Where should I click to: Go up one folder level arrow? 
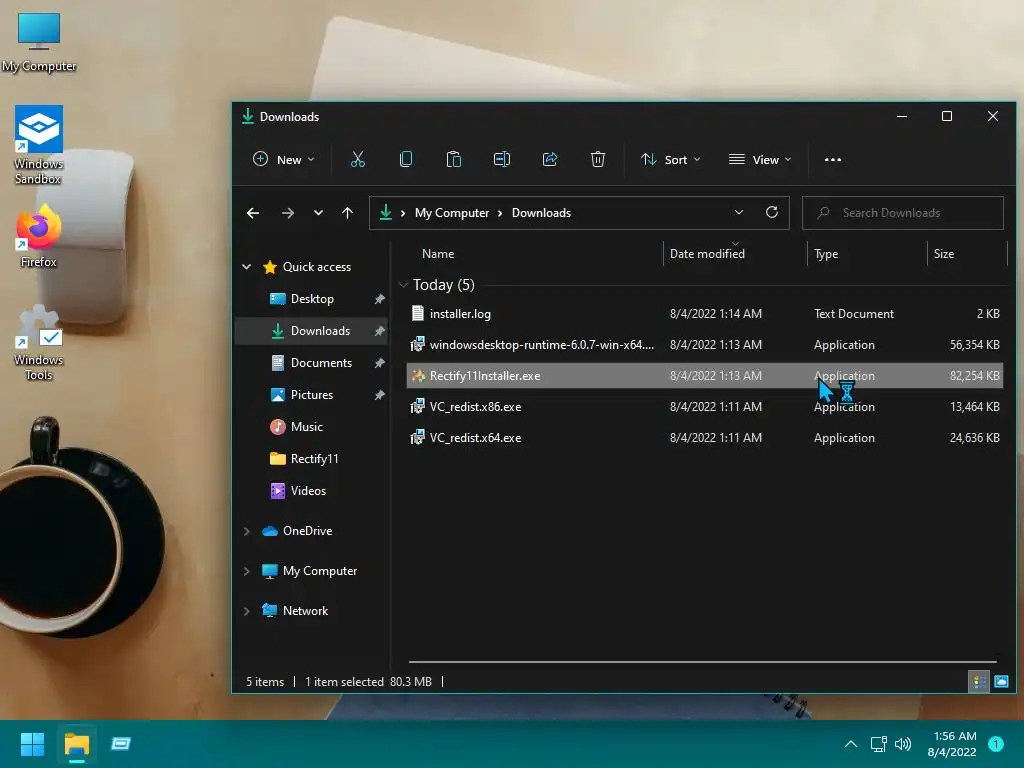[347, 213]
